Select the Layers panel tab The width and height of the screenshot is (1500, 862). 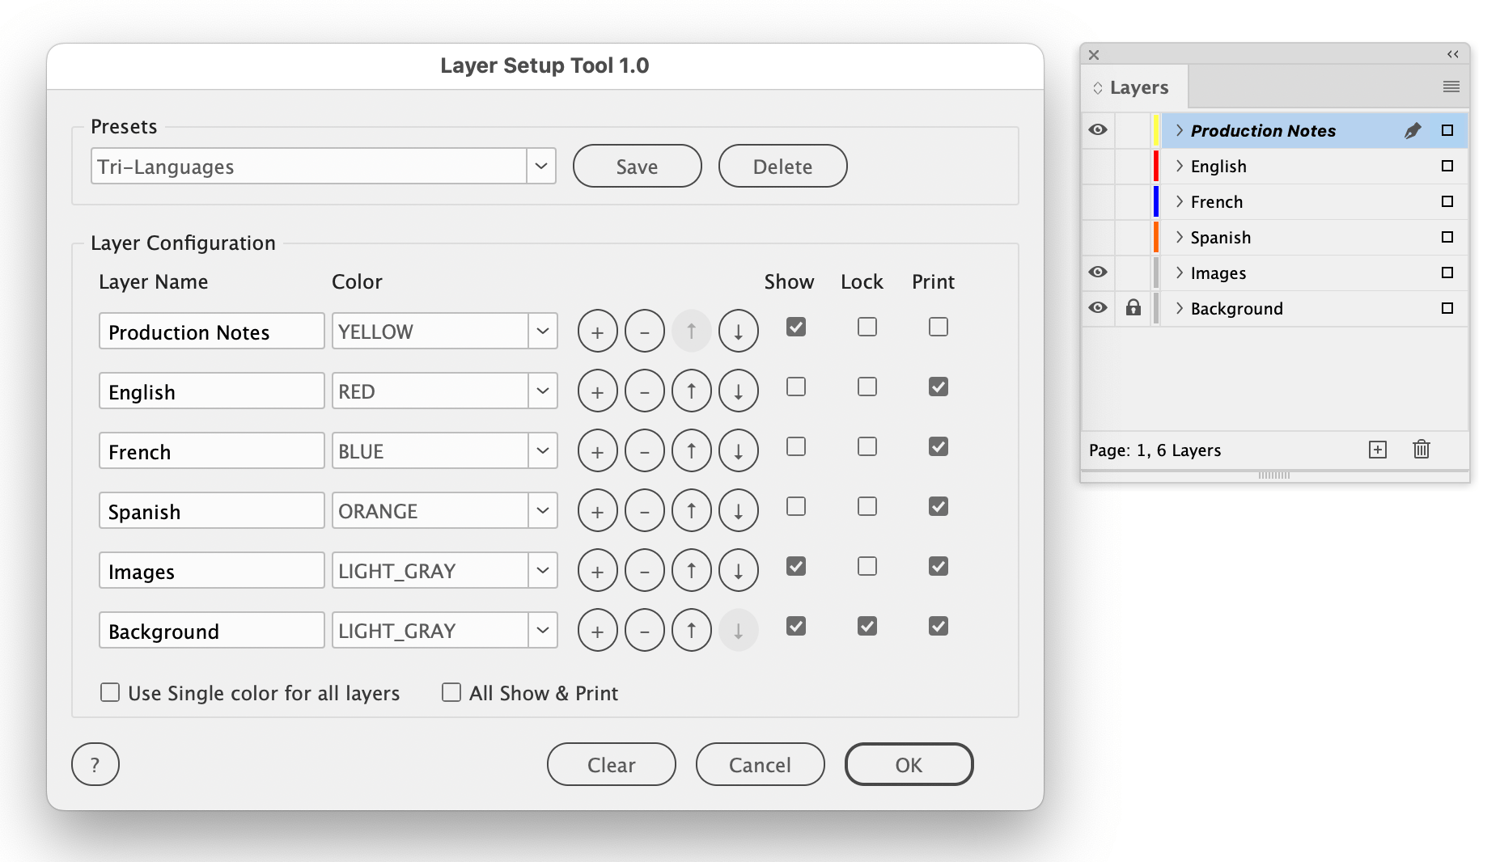coord(1137,88)
